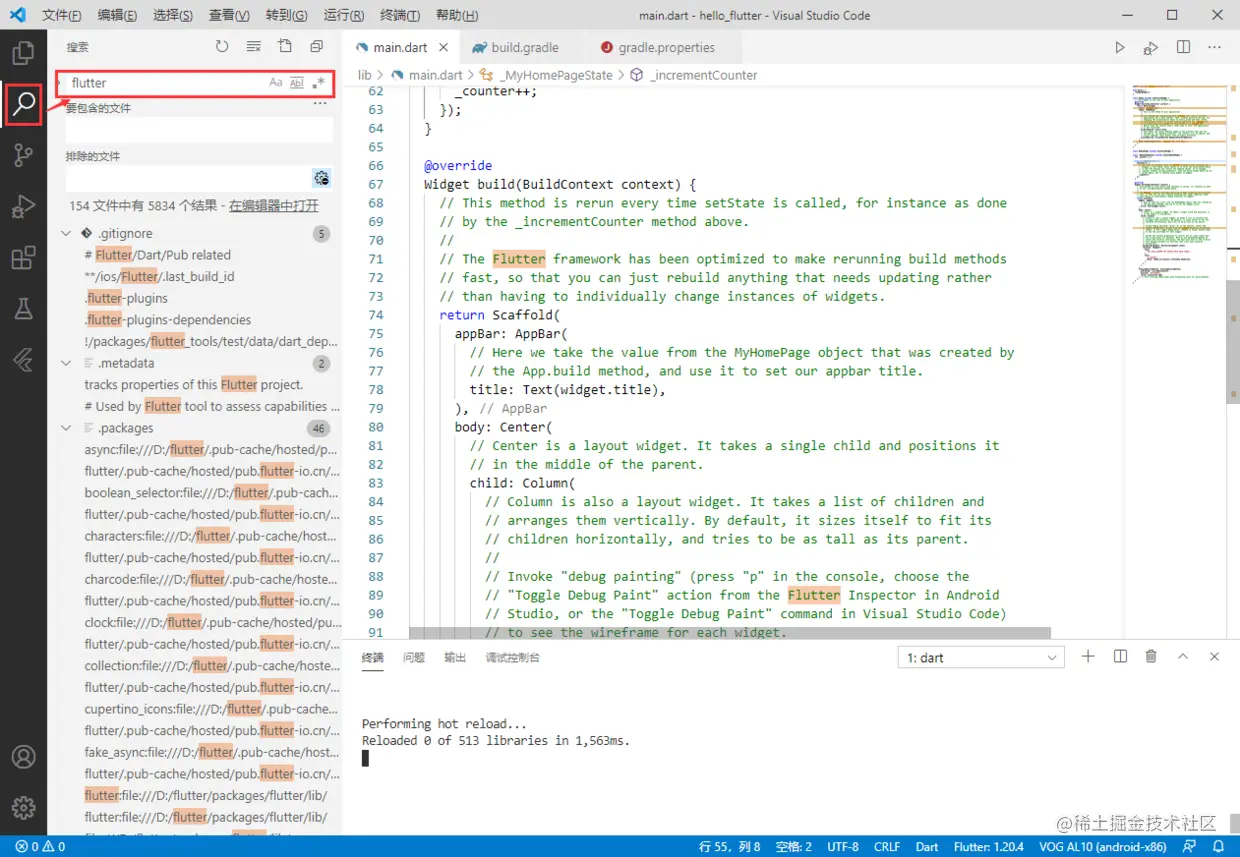Toggle match whole word option
Image resolution: width=1240 pixels, height=857 pixels.
coord(297,83)
